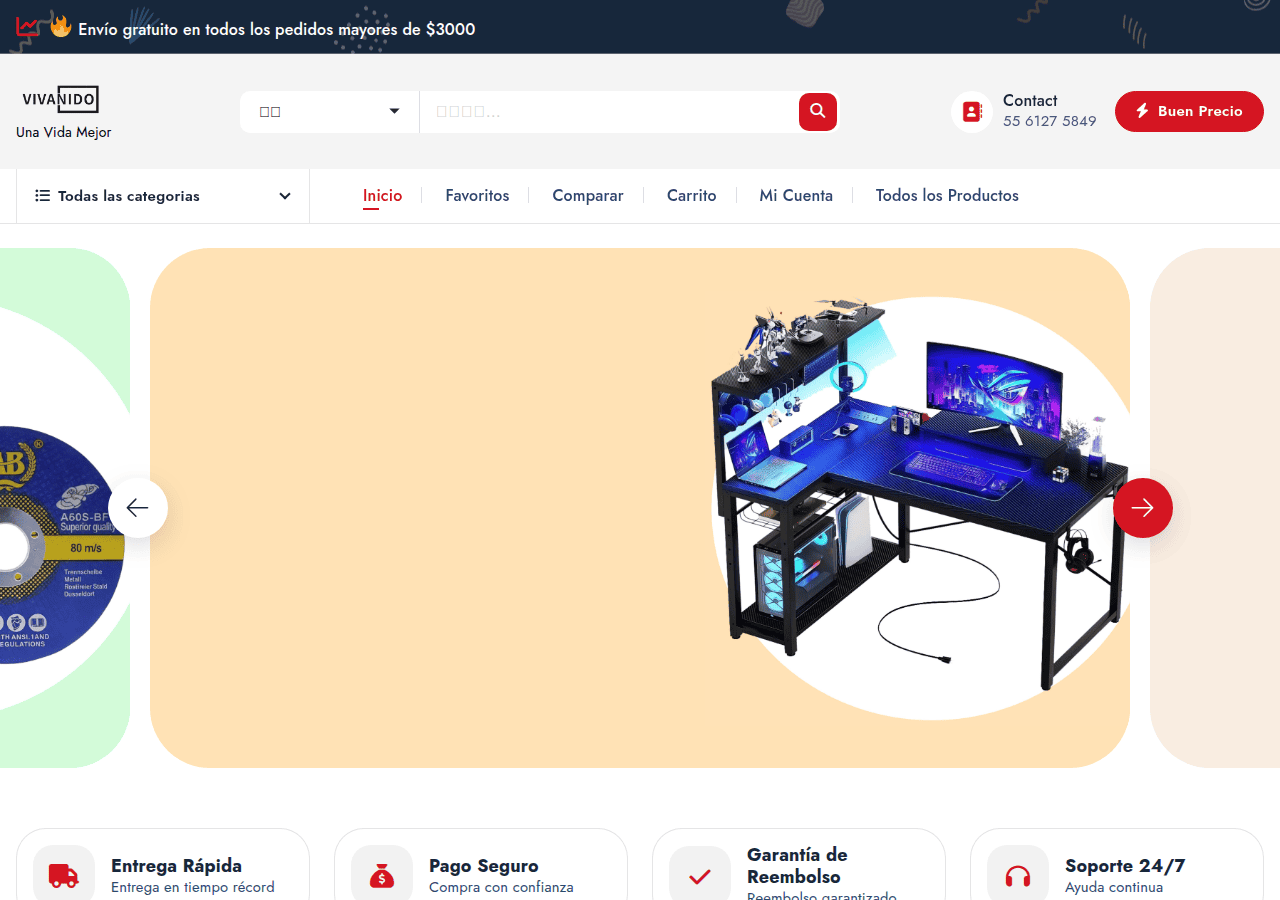Screen dimensions: 1280x900
Task: Click the red search magnifier button
Action: point(818,111)
